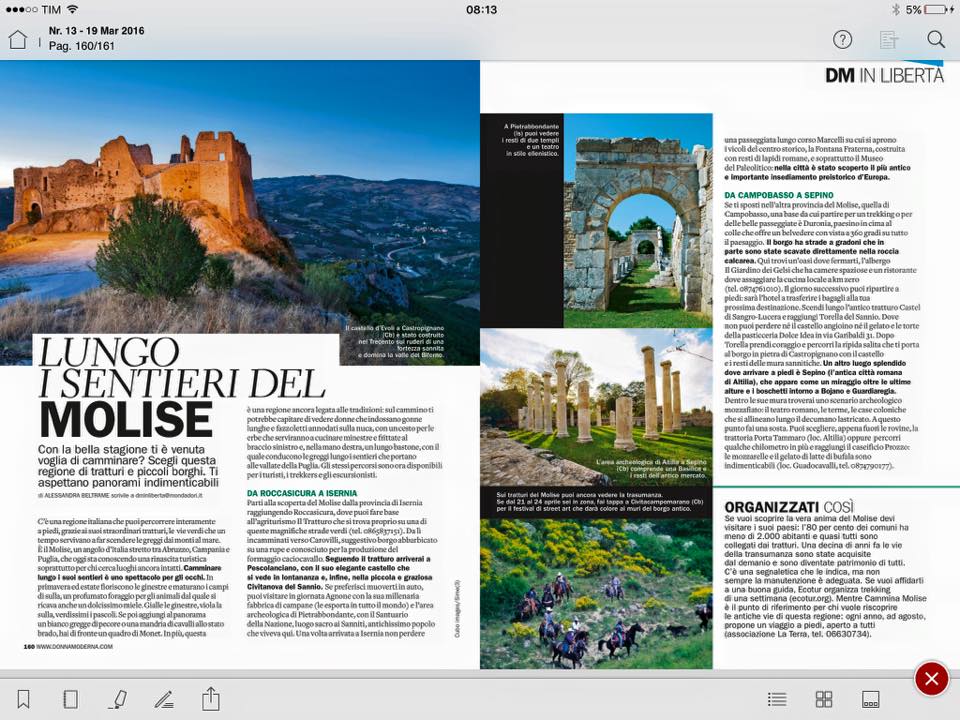The width and height of the screenshot is (960, 720).
Task: Tap the horse riders photo
Action: pos(596,593)
